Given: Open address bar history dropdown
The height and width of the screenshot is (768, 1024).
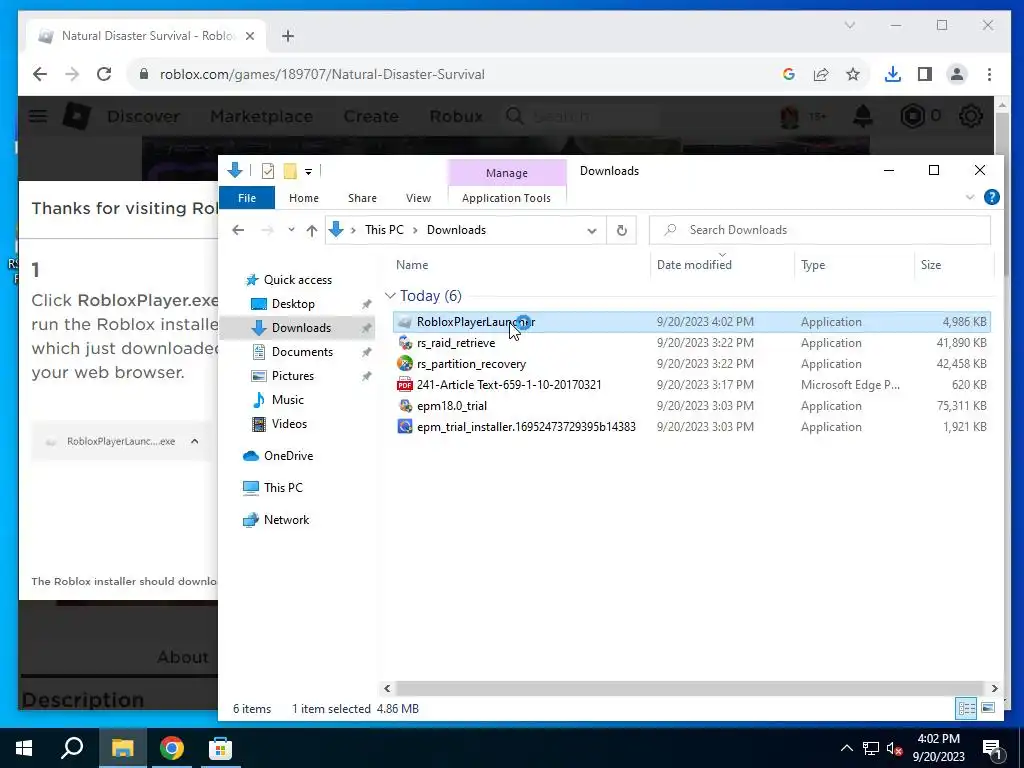Looking at the screenshot, I should pyautogui.click(x=592, y=231).
